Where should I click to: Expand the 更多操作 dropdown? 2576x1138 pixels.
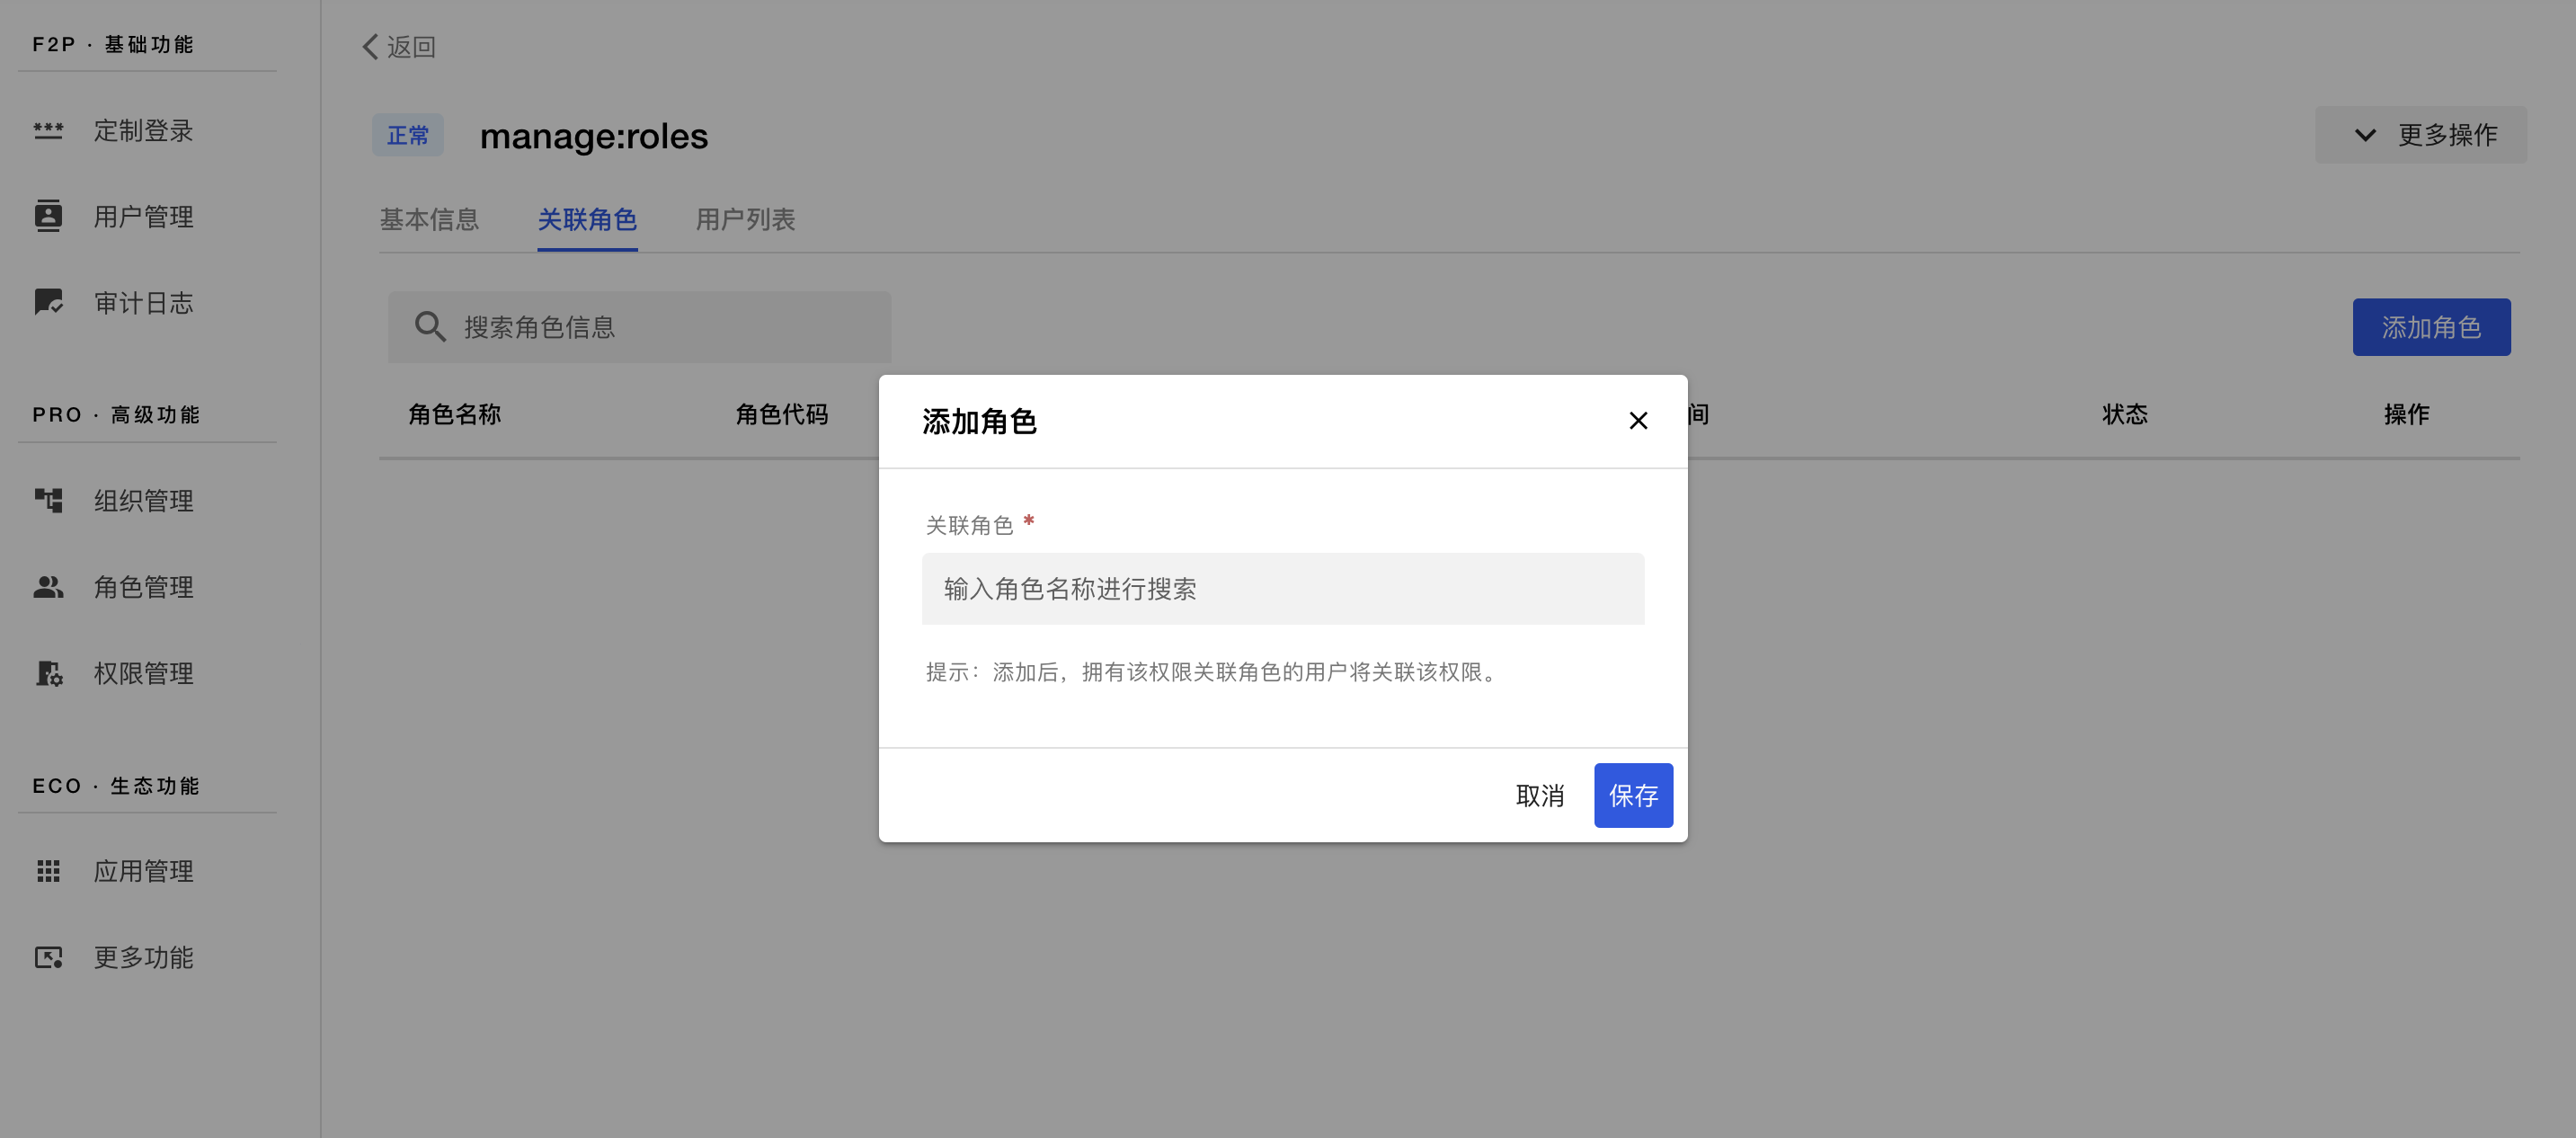(x=2420, y=135)
